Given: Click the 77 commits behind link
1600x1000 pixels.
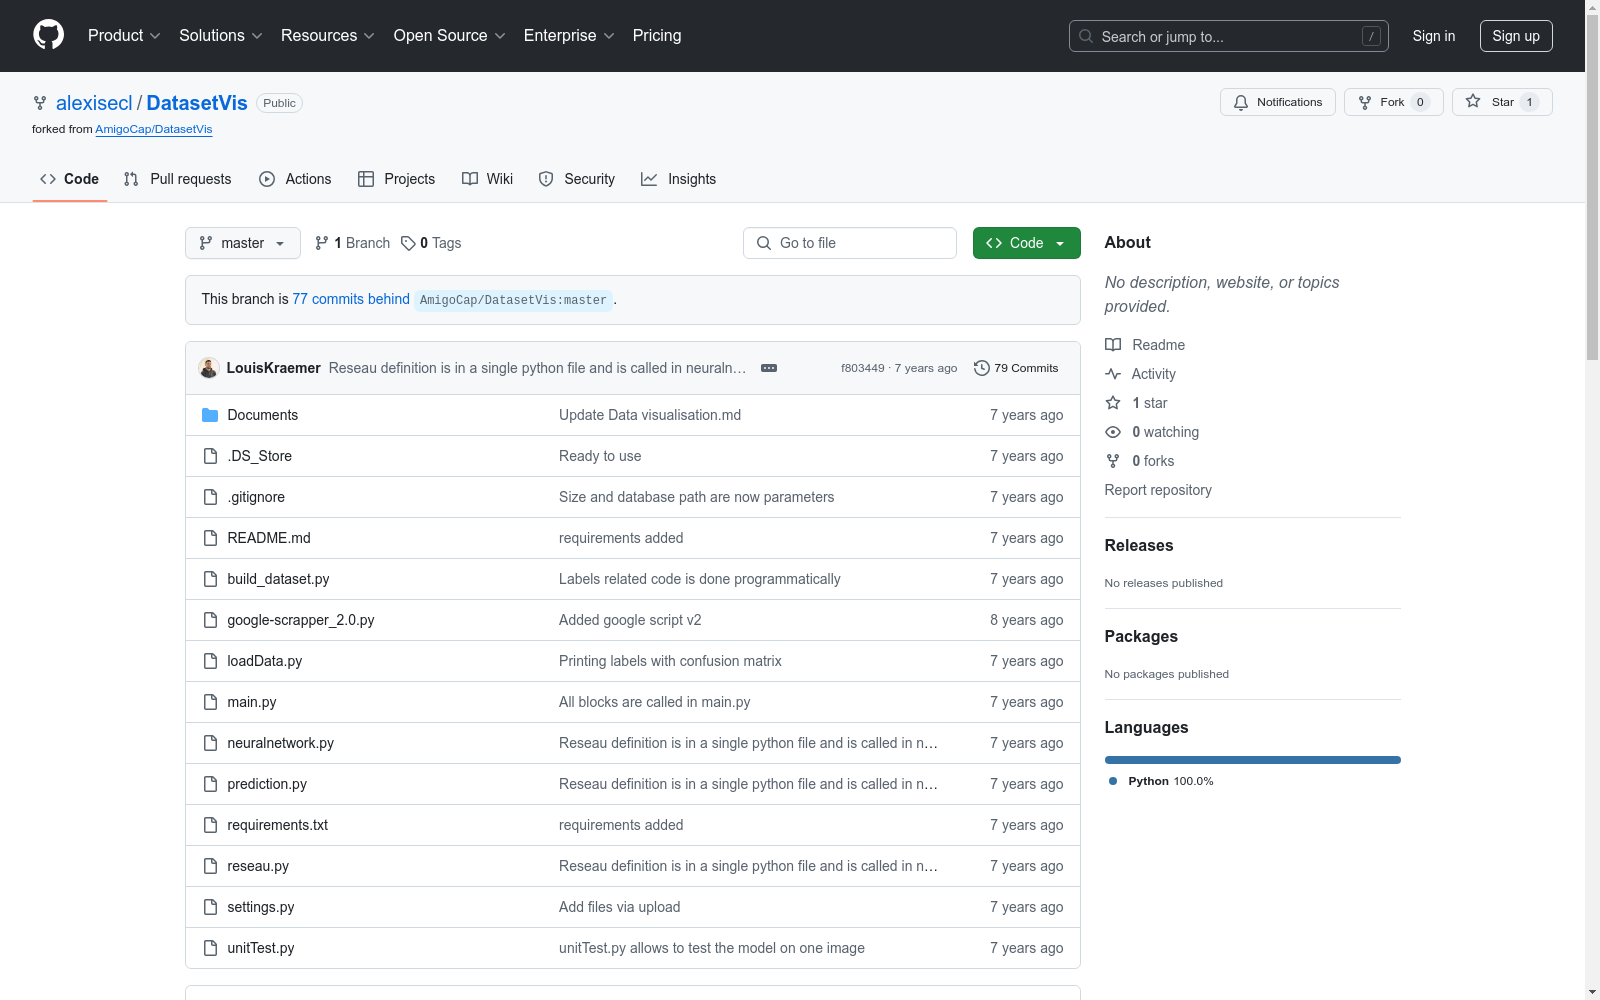Looking at the screenshot, I should (351, 299).
